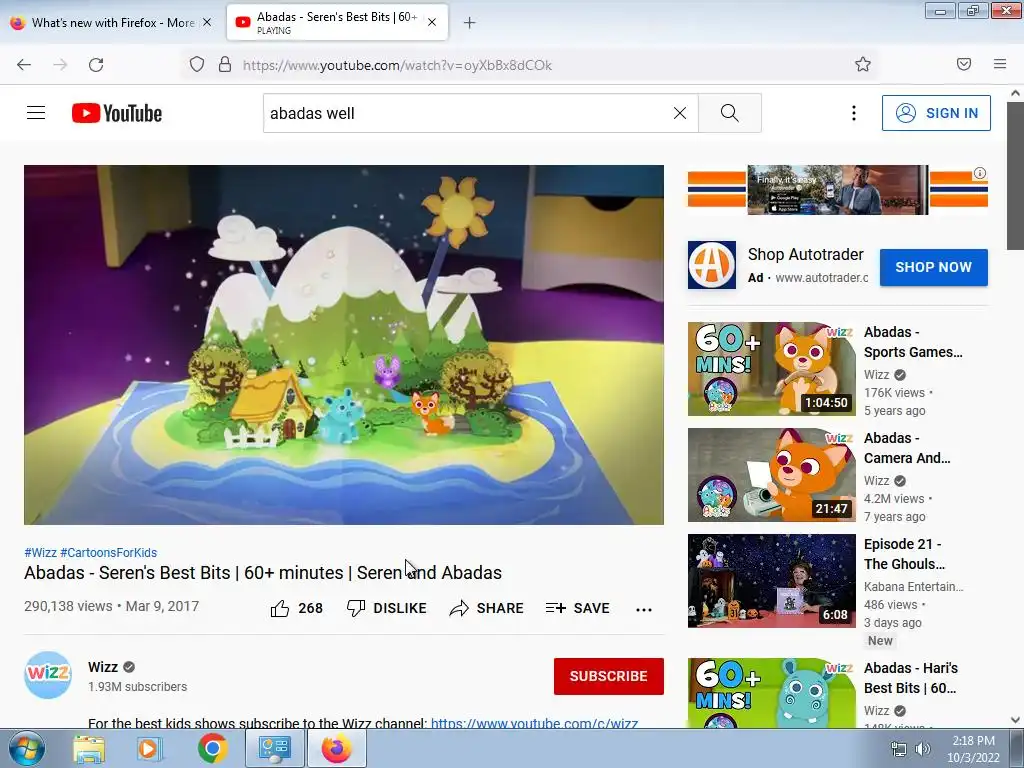Click the video player to pause
Image resolution: width=1024 pixels, height=768 pixels.
[344, 345]
